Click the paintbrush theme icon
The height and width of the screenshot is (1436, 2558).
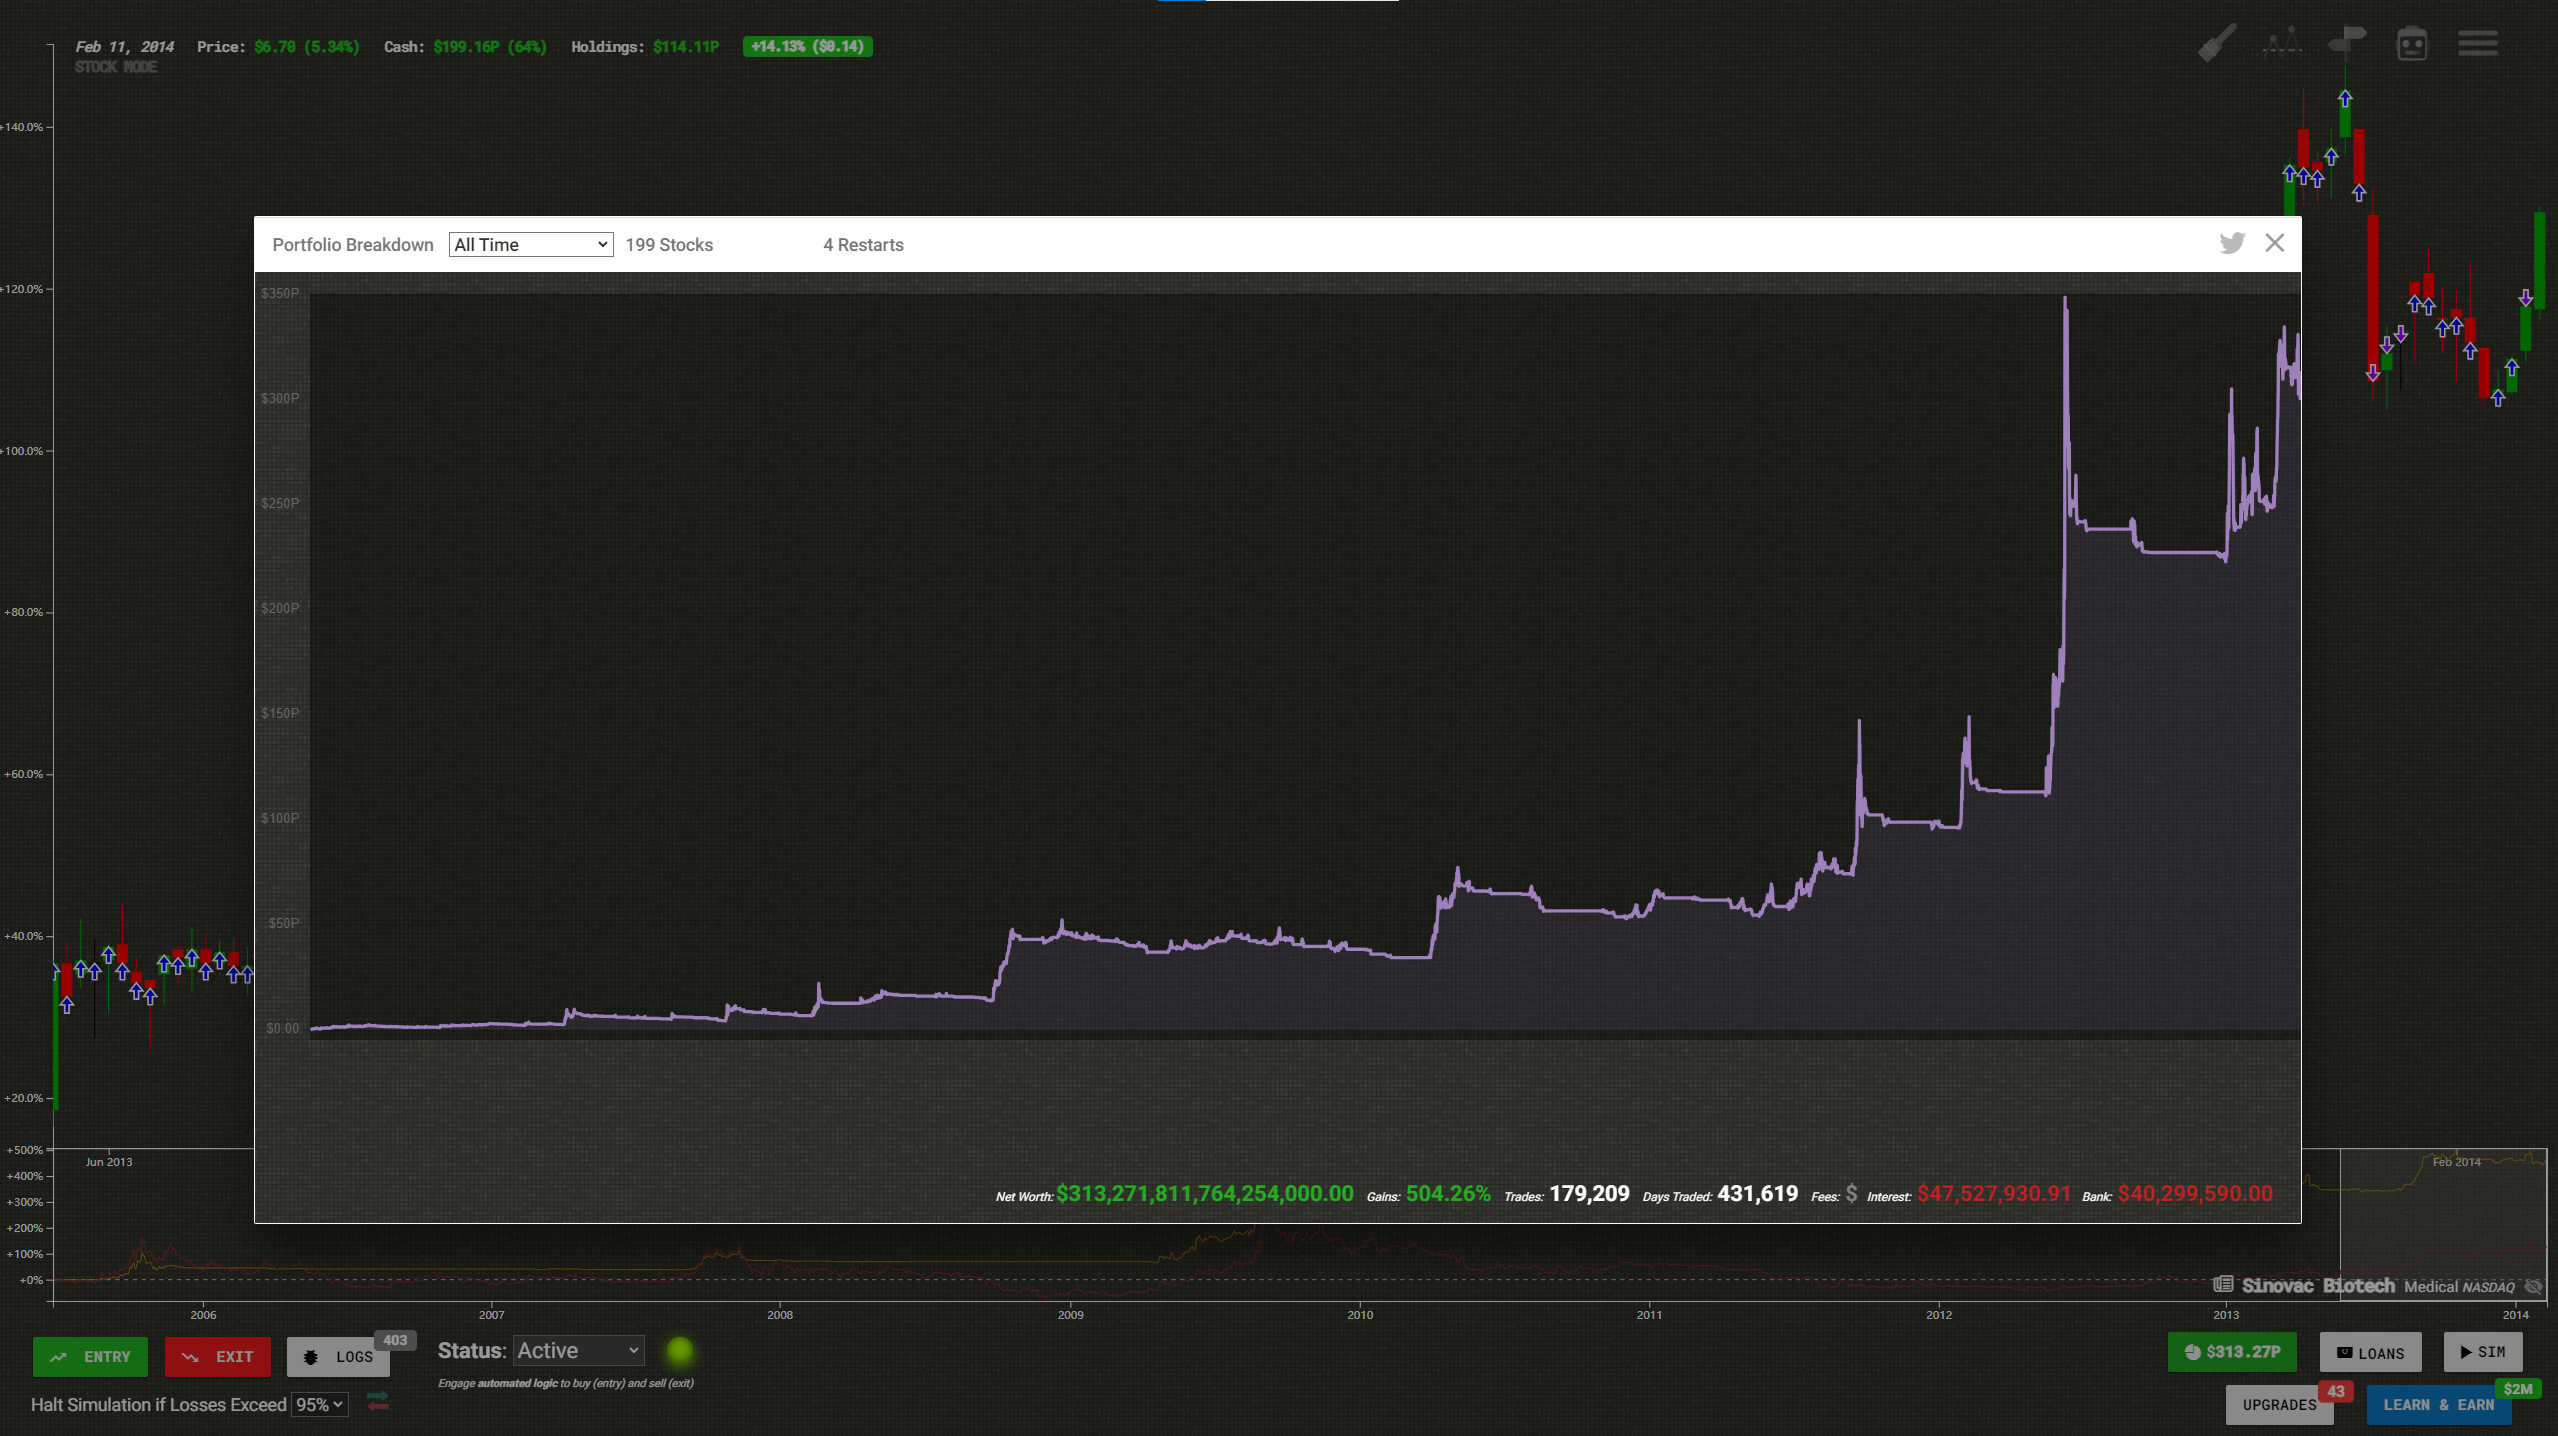[2217, 44]
